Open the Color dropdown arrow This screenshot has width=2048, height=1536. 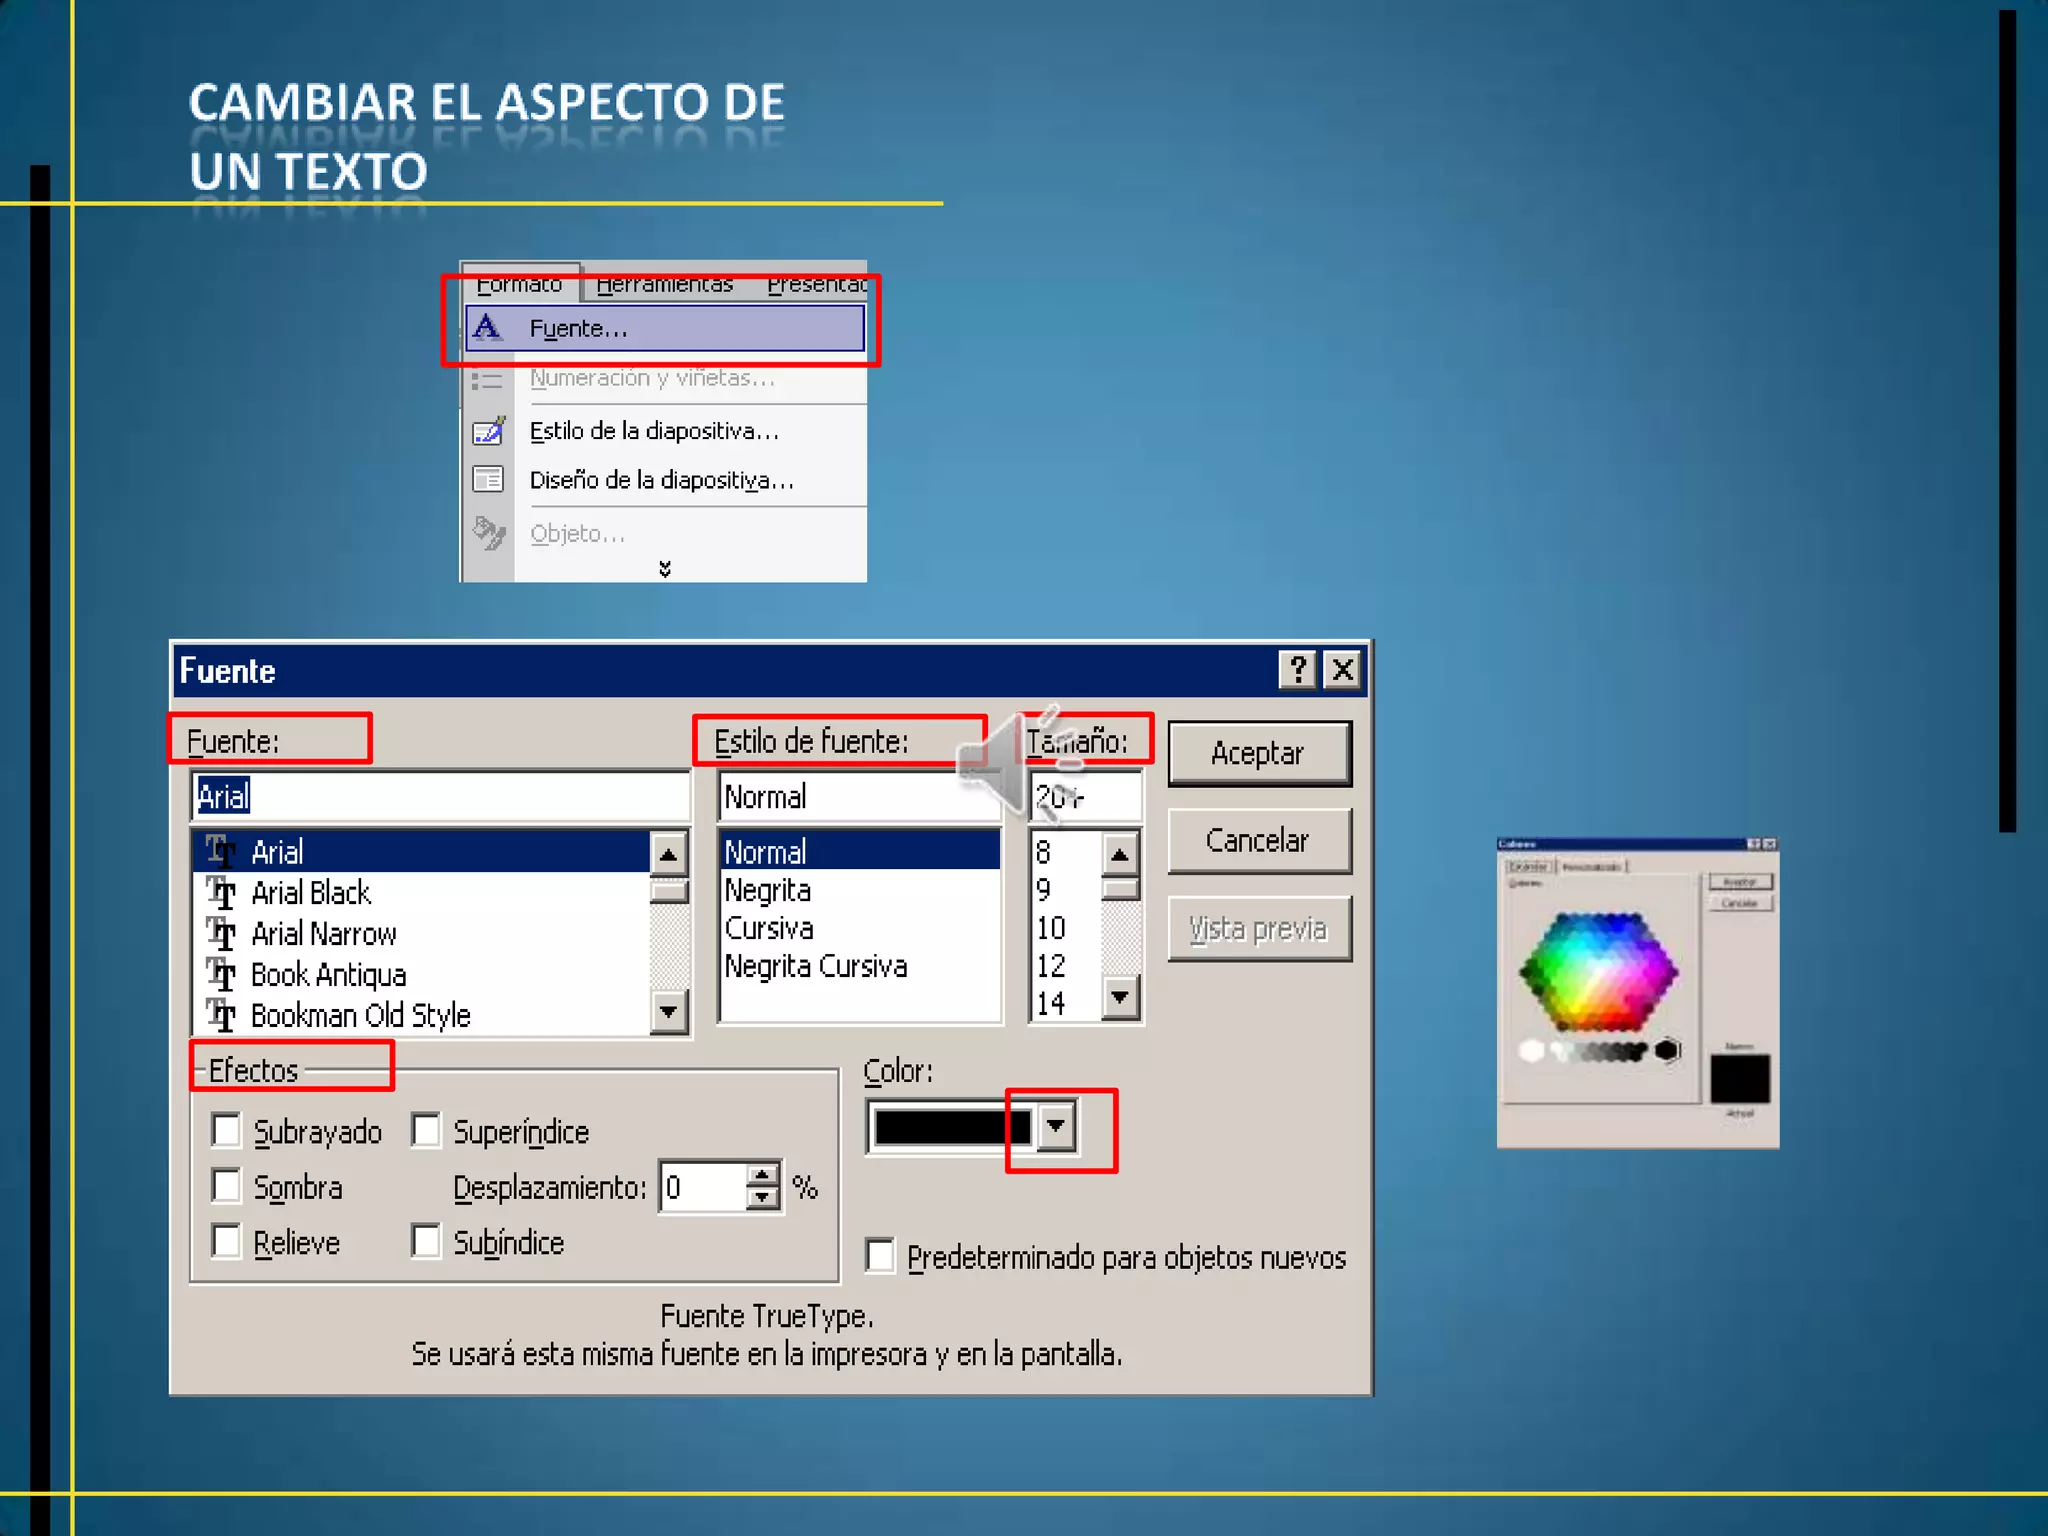1056,1127
